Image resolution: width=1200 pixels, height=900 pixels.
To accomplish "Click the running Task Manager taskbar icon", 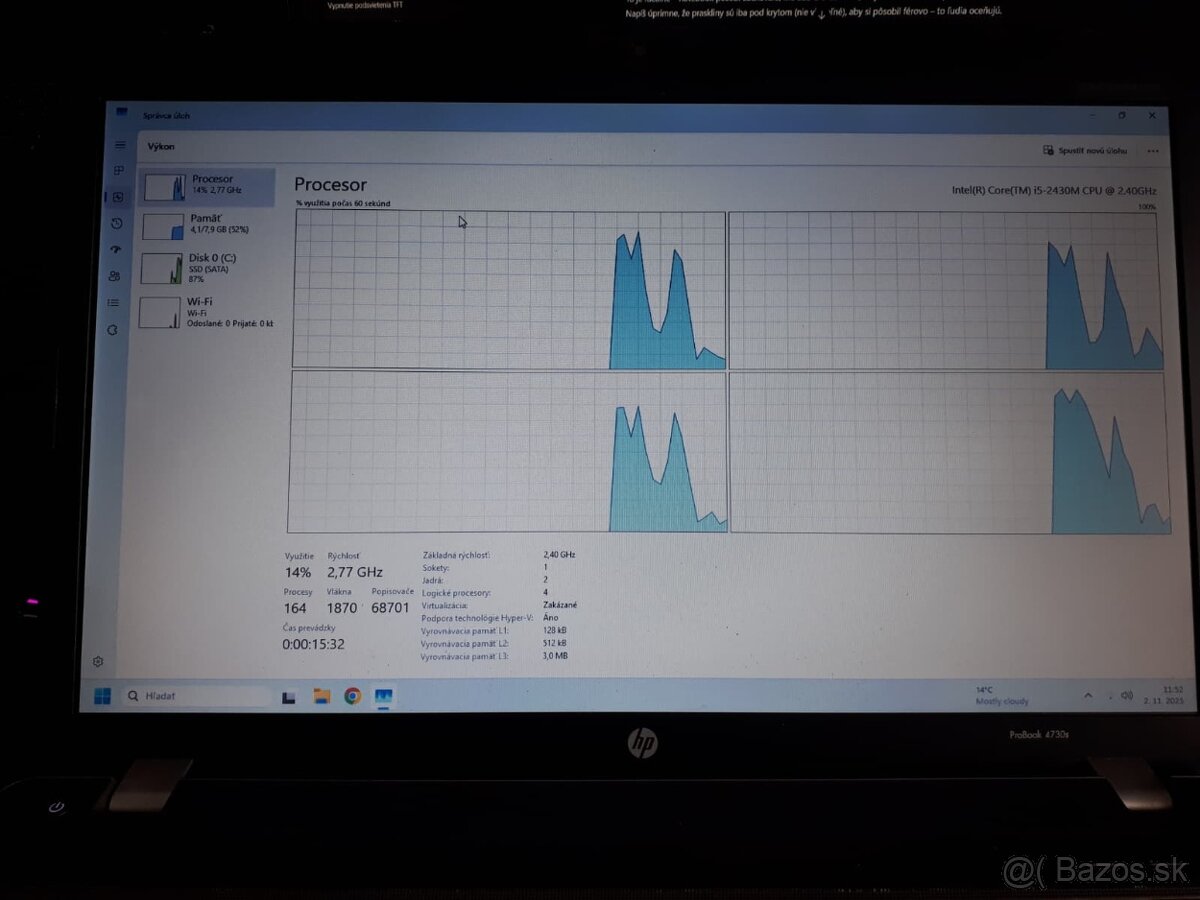I will [383, 695].
